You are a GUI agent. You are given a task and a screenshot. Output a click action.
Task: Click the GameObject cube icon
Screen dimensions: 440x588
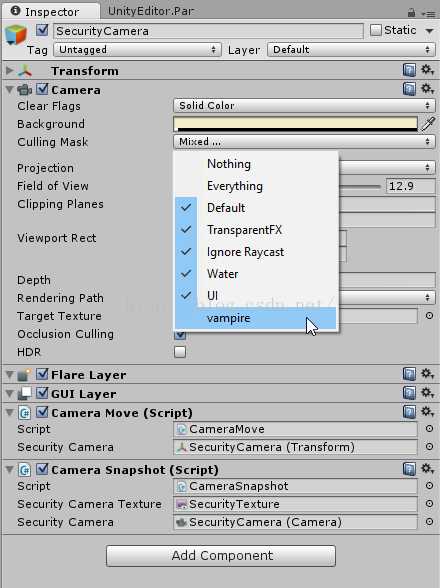click(x=16, y=34)
